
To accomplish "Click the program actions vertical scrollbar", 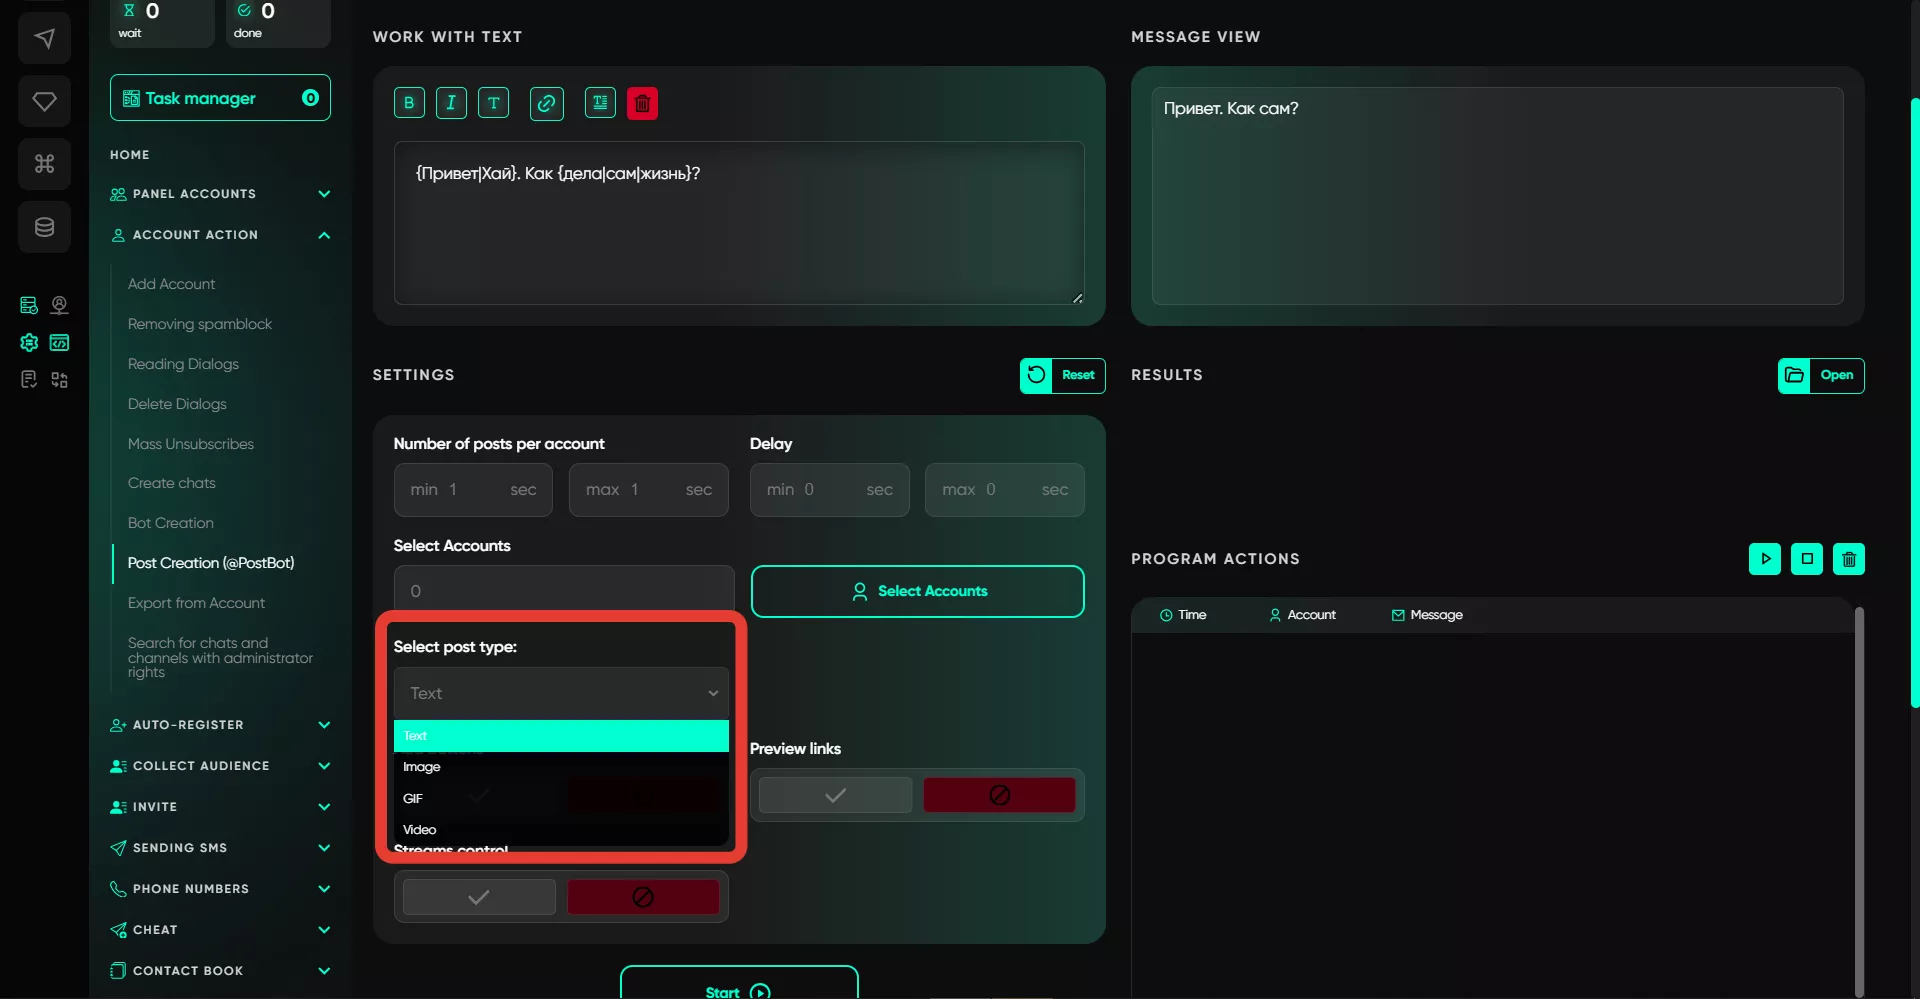I will [1859, 800].
